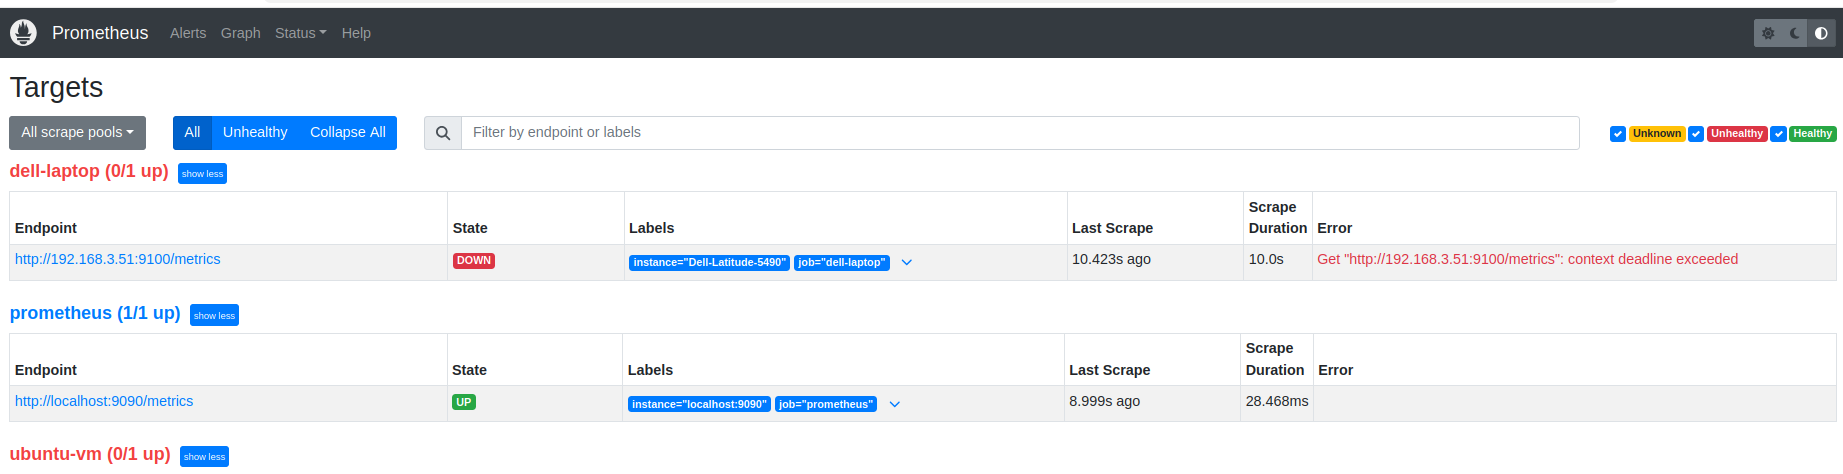This screenshot has height=474, width=1843.
Task: Switch to light theme sun icon
Action: 1768,33
